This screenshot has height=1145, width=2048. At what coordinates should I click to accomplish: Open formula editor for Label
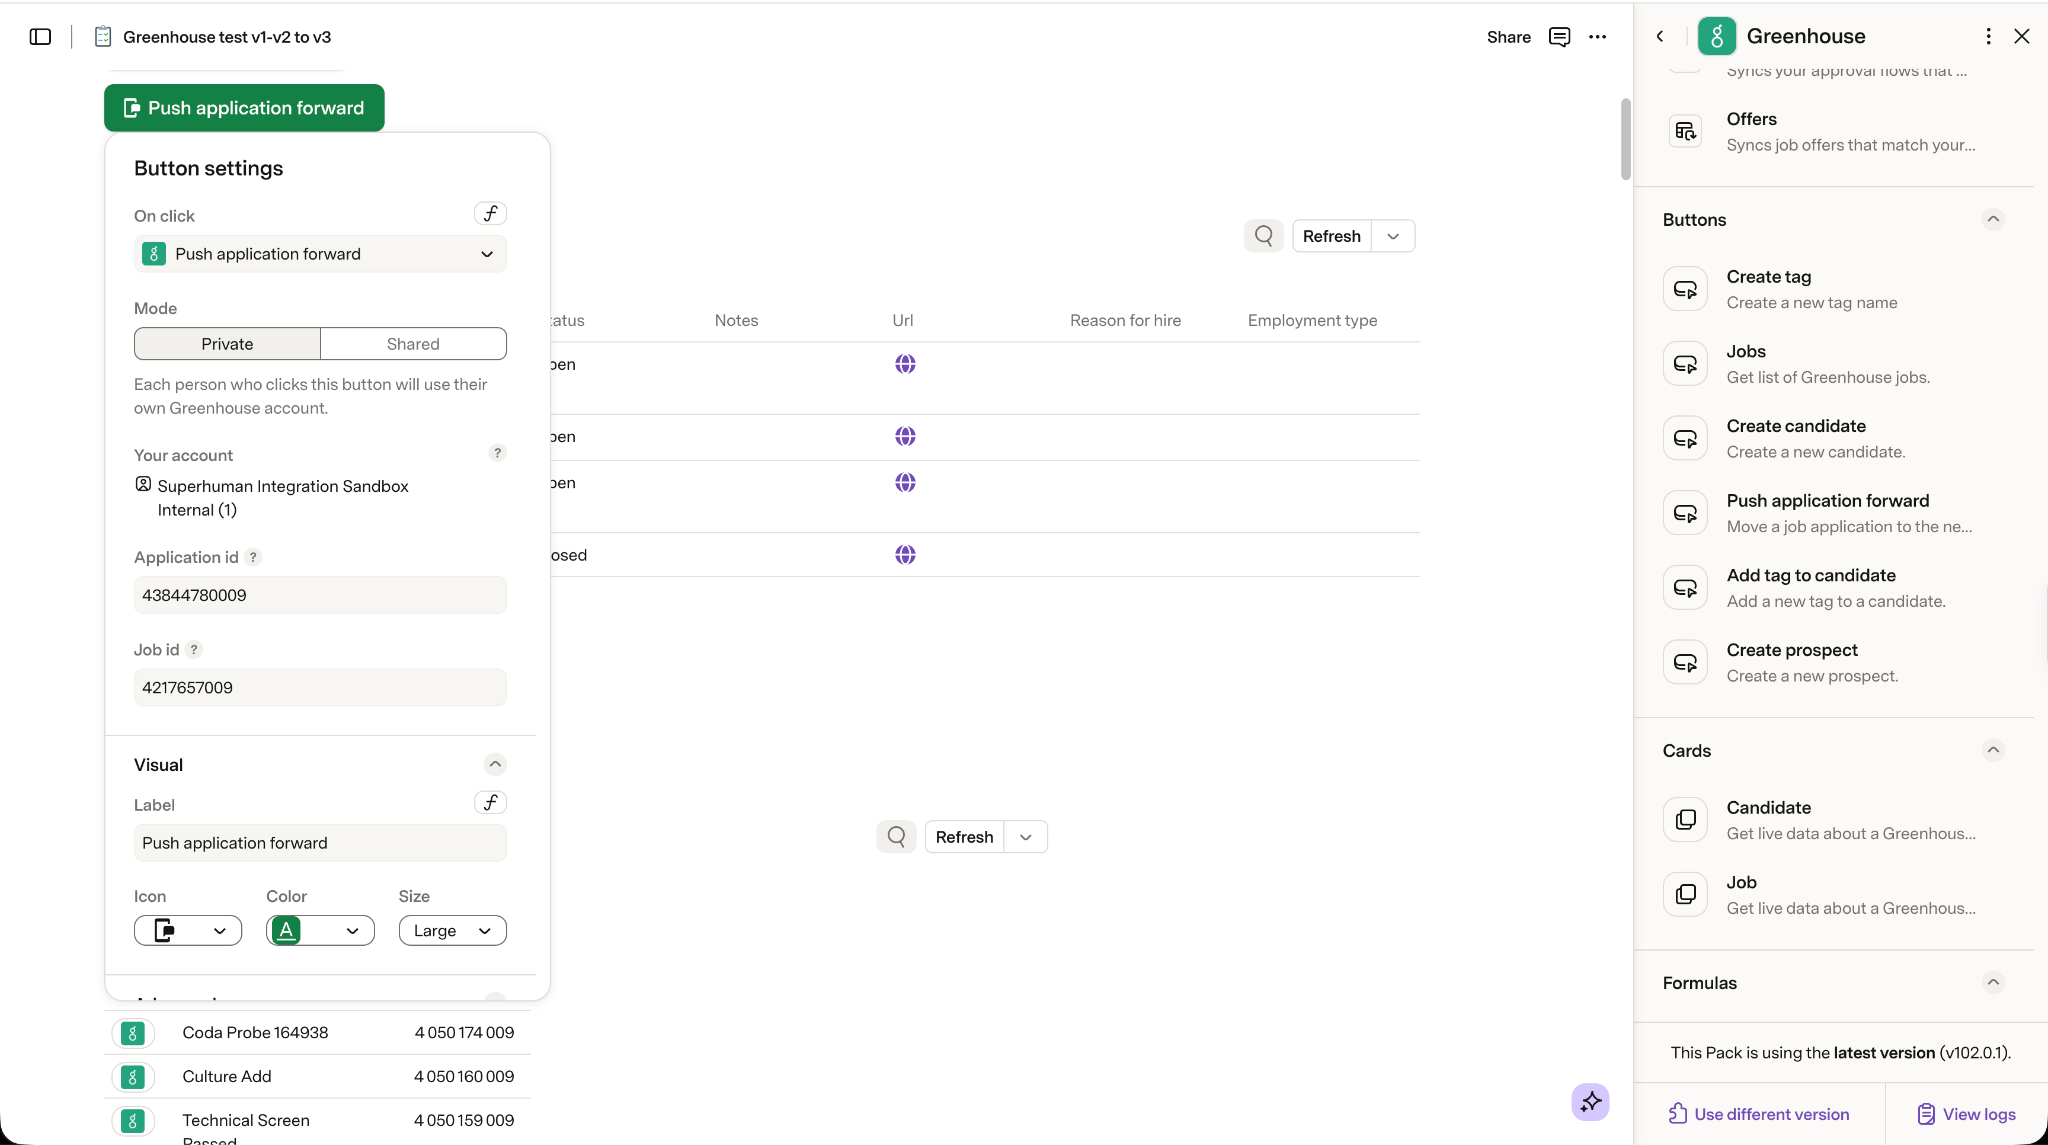[x=490, y=803]
